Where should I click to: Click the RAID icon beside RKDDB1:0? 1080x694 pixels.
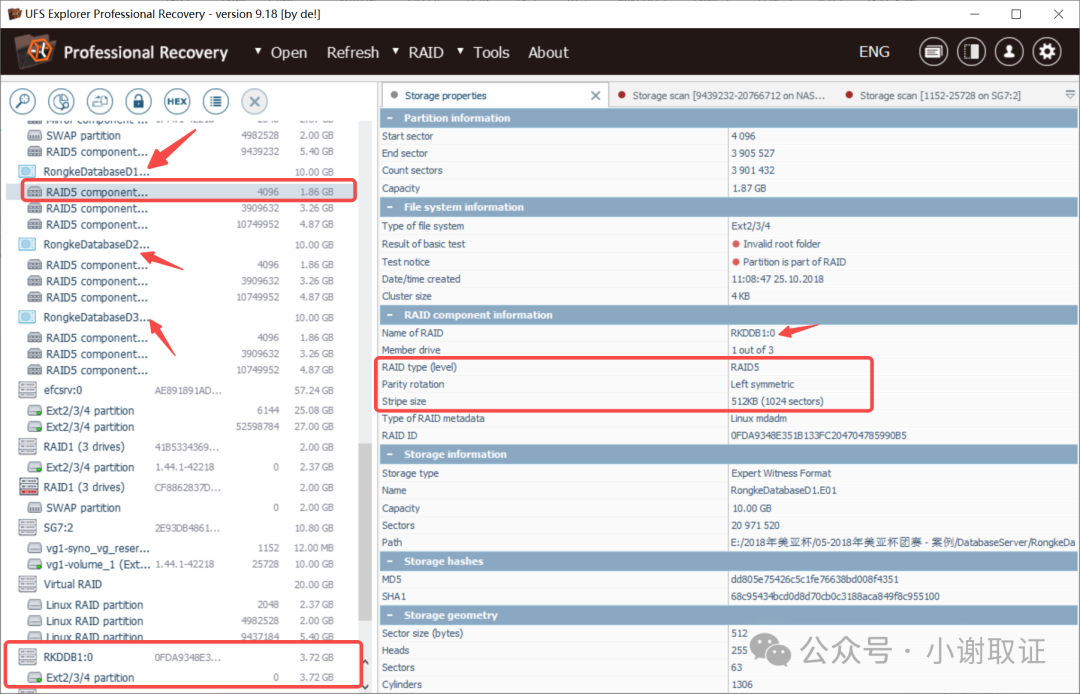[x=28, y=658]
